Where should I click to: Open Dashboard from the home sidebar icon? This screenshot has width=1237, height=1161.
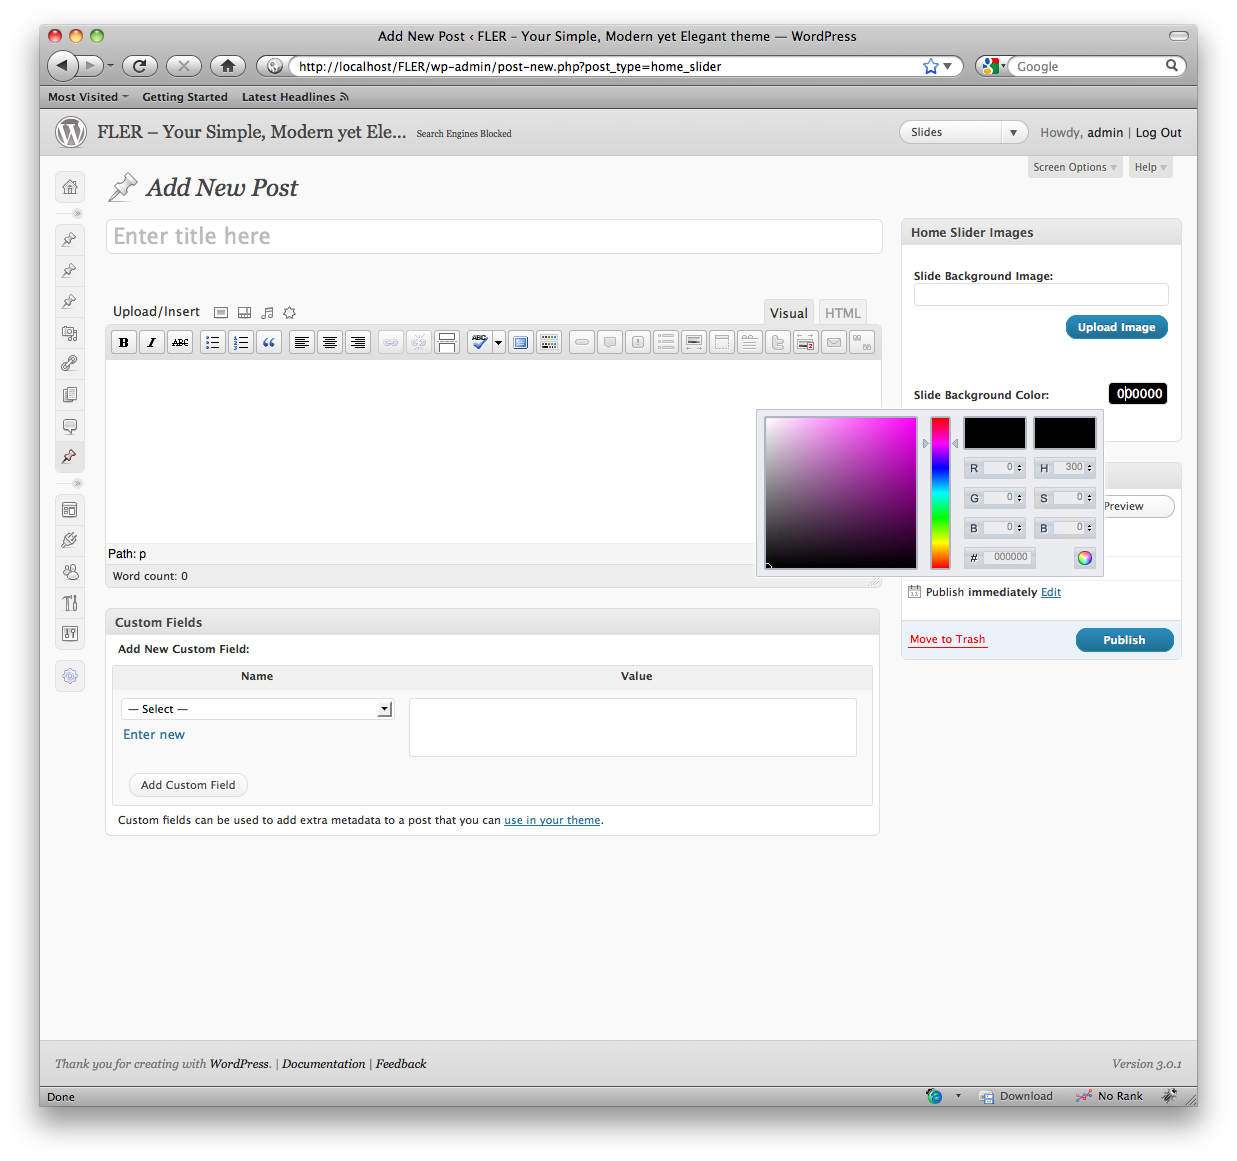pos(70,187)
